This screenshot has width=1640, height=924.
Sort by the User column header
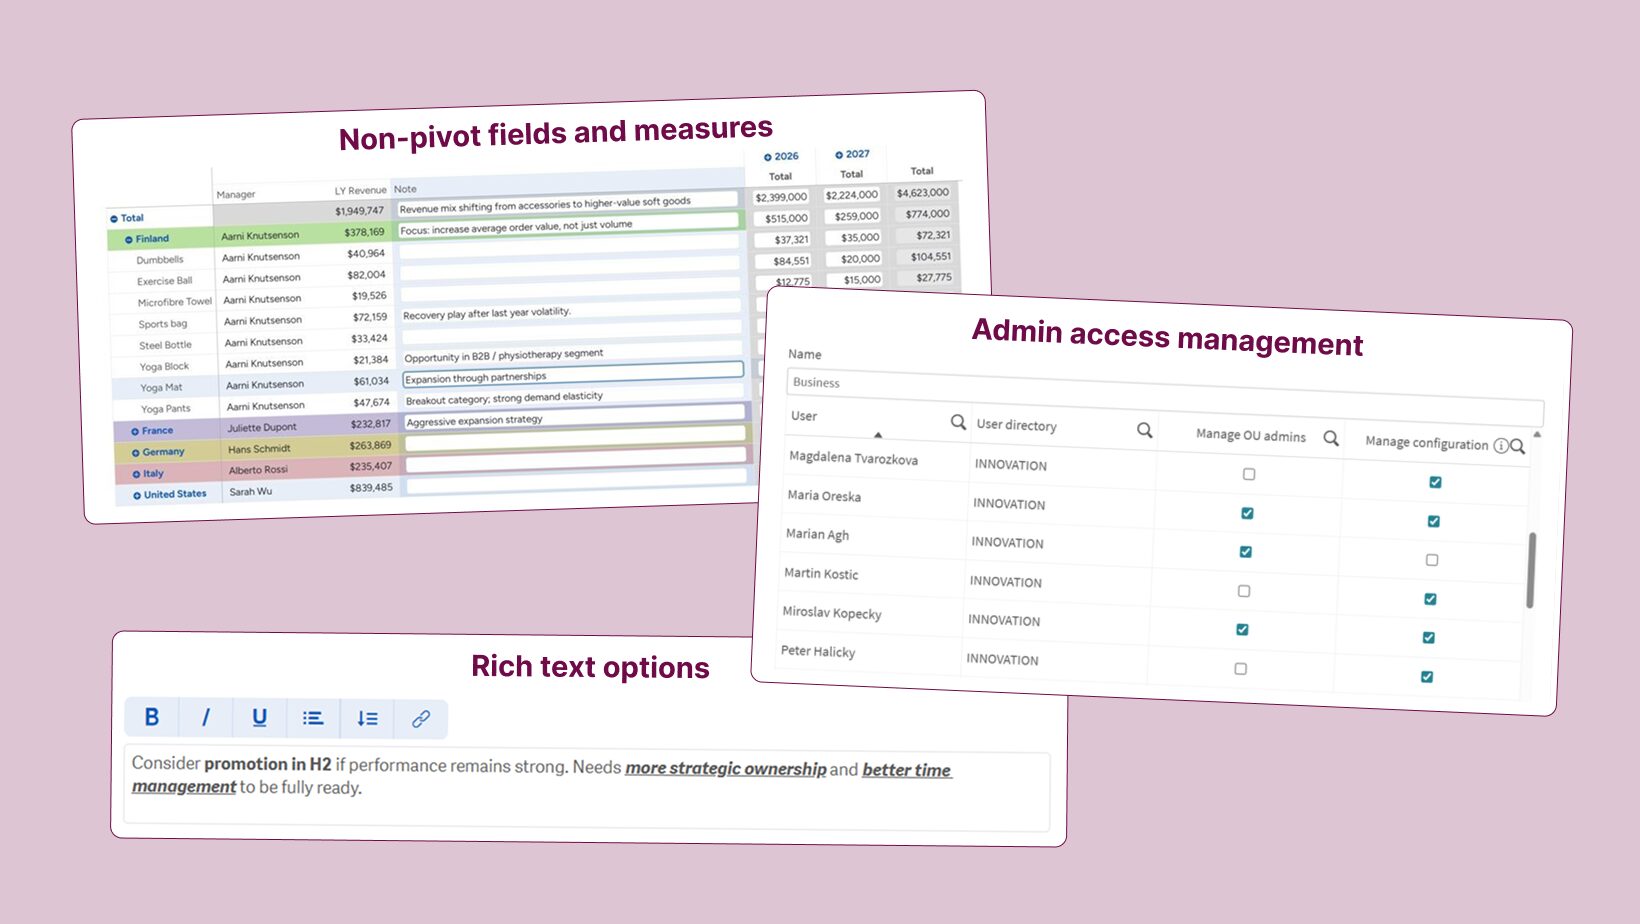[x=804, y=416]
